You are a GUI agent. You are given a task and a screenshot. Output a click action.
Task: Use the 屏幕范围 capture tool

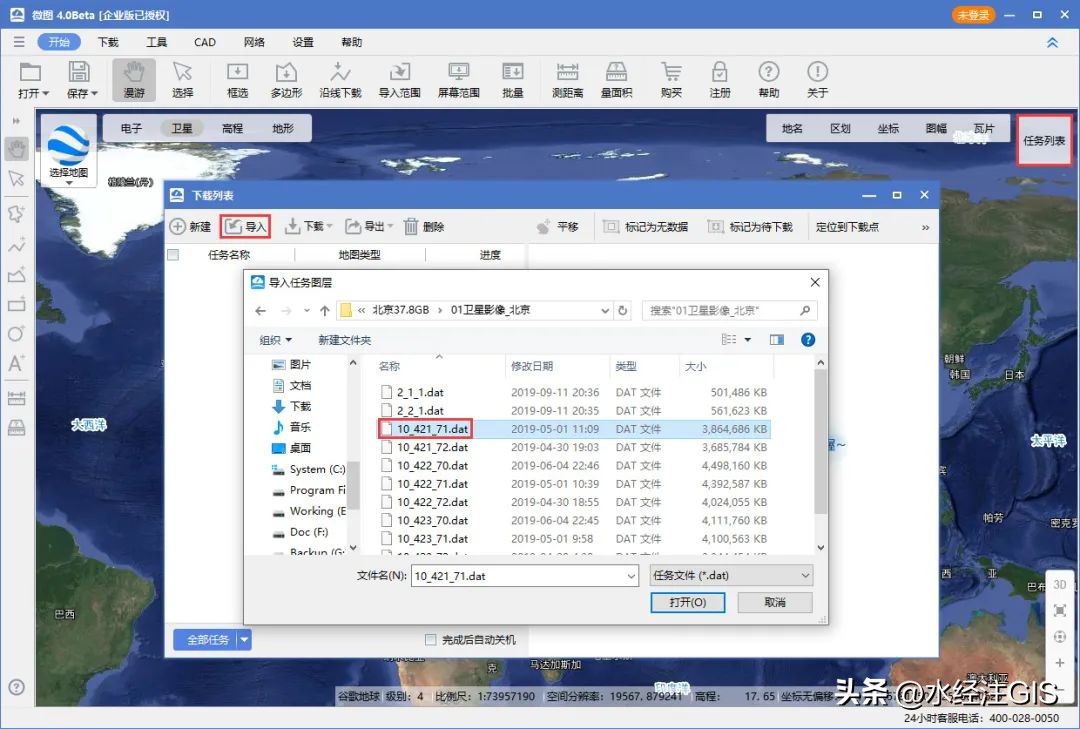pos(457,79)
